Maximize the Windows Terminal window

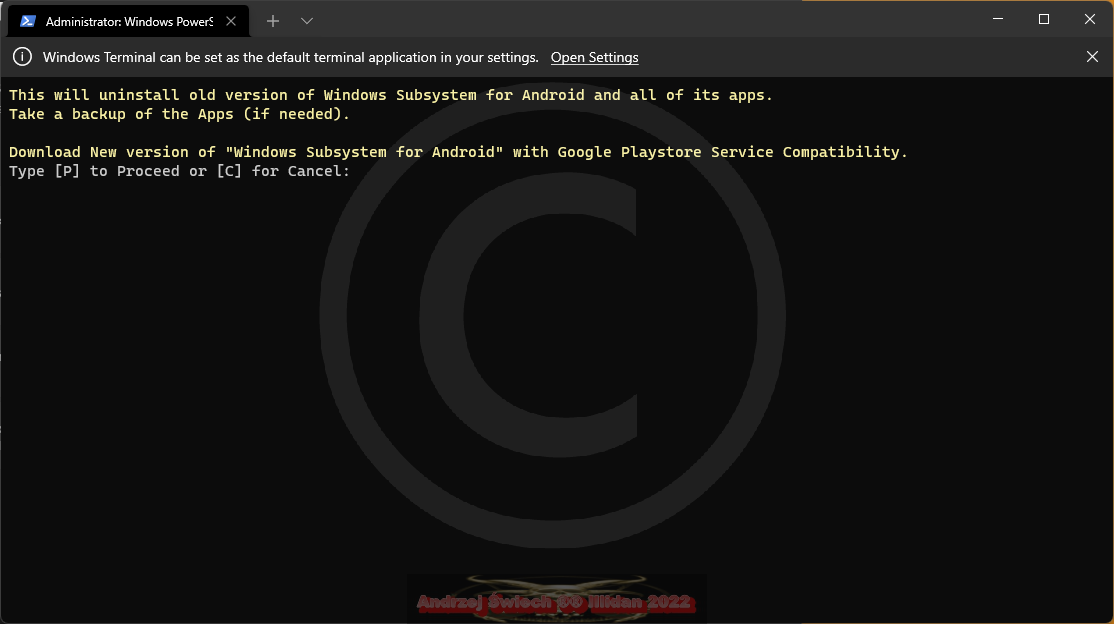coord(1044,19)
